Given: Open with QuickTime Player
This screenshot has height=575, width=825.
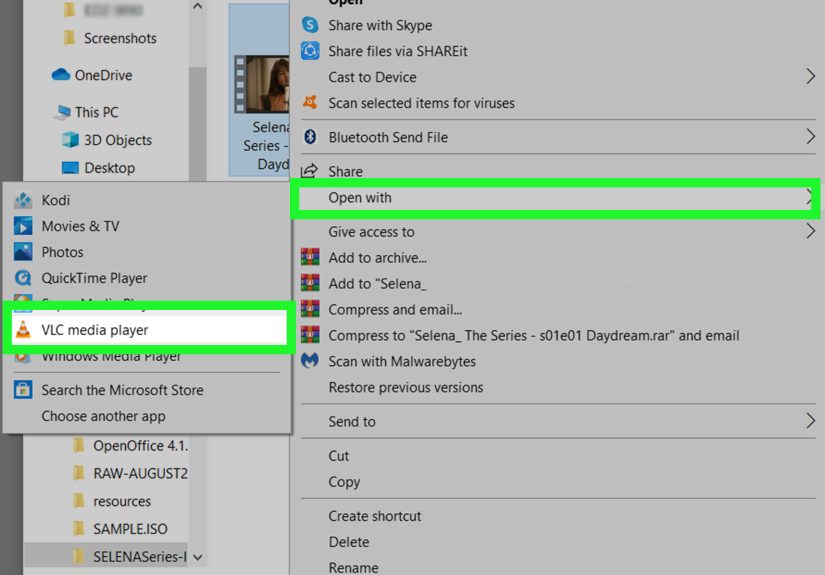Looking at the screenshot, I should (147, 278).
